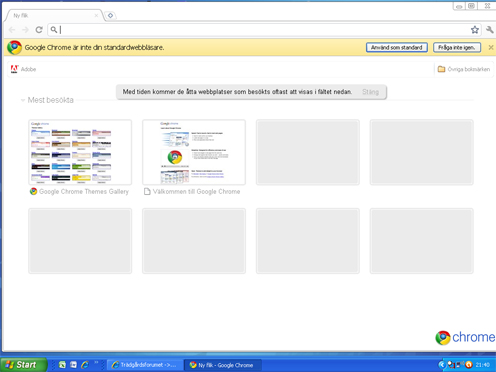Click the Windows Start button
Viewport: 496px width, 372px height.
[x=24, y=365]
